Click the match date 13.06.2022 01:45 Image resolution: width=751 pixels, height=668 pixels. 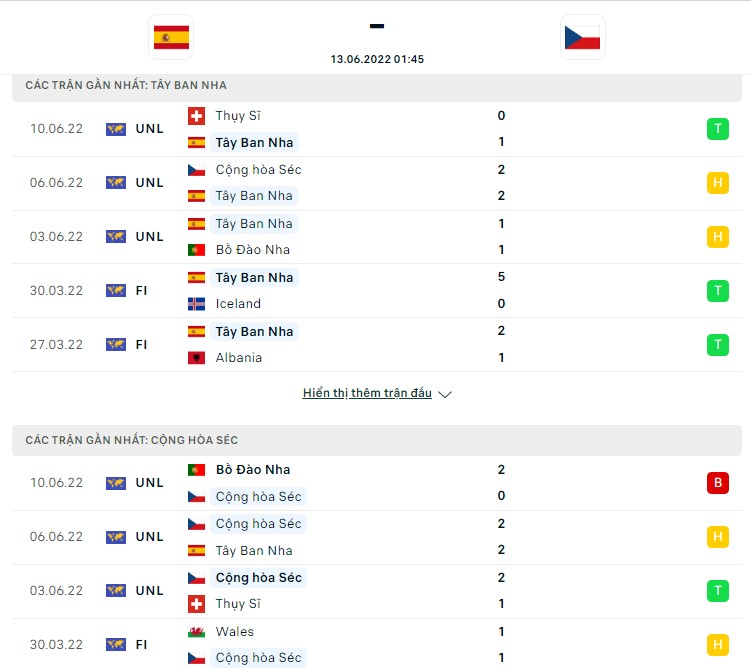tap(377, 59)
